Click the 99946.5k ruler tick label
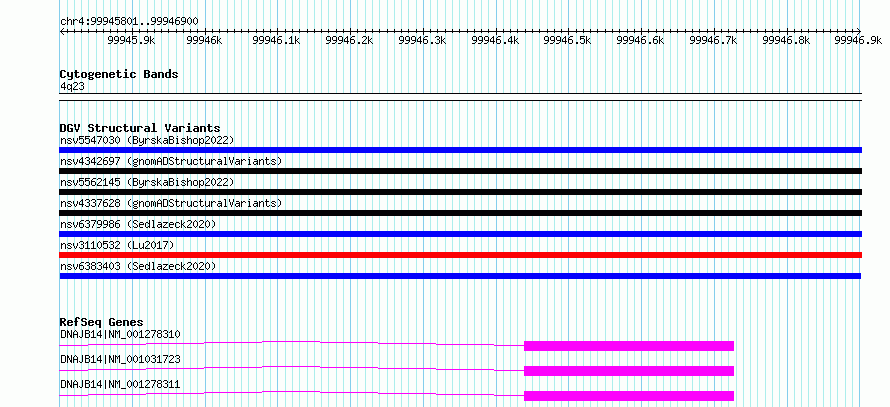The width and height of the screenshot is (890, 407). (568, 40)
